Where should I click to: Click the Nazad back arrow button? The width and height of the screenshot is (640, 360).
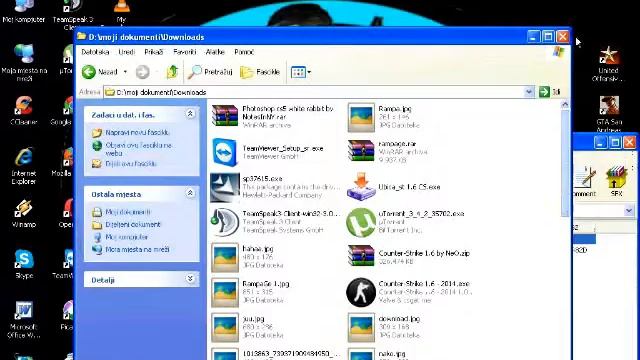(x=89, y=72)
